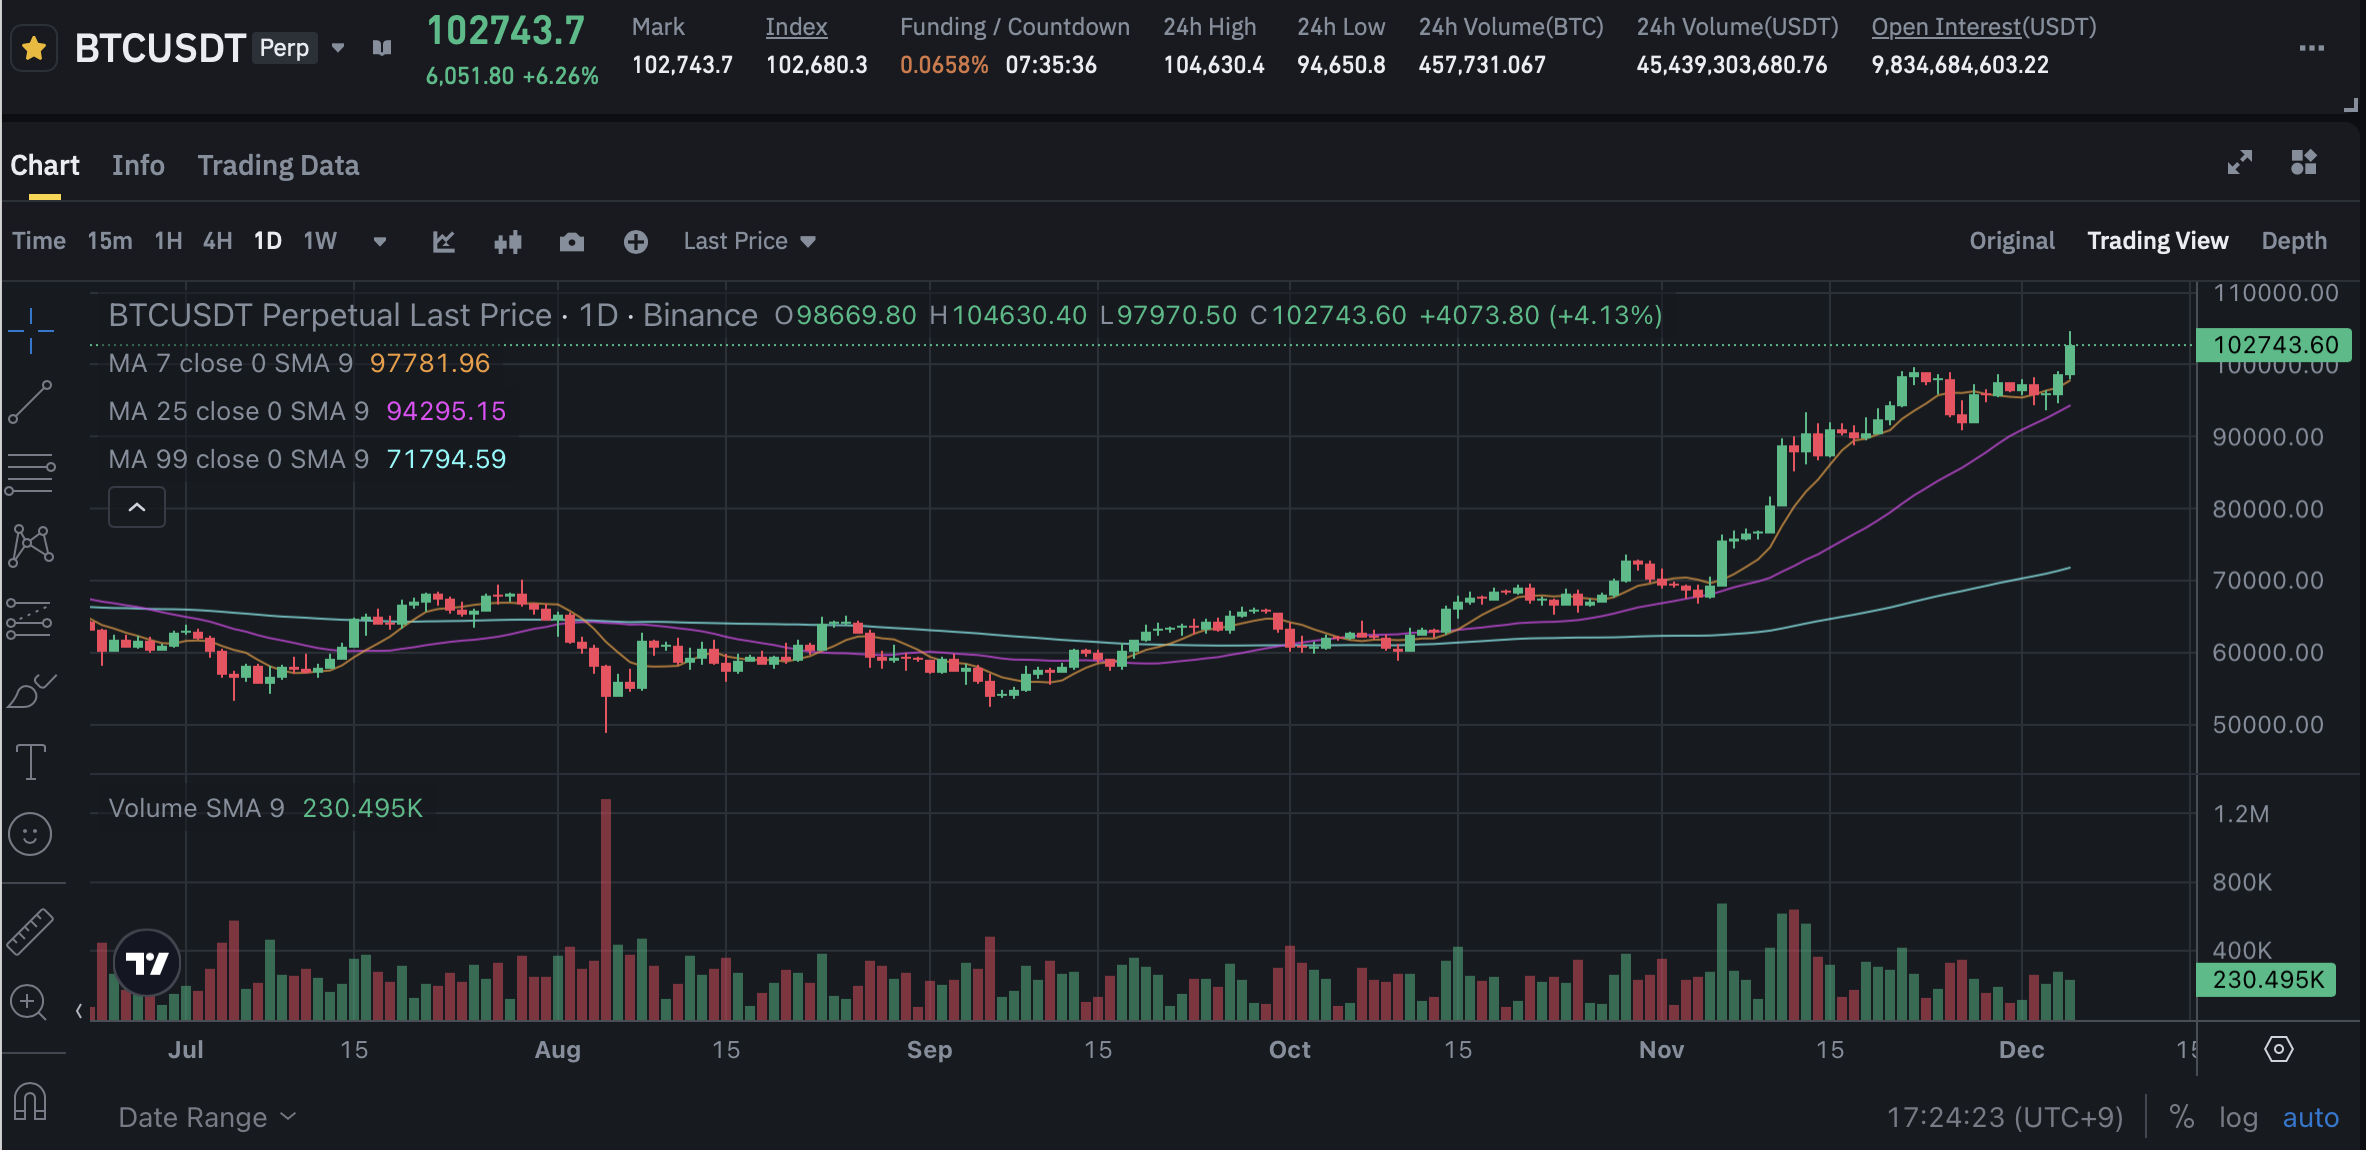The height and width of the screenshot is (1150, 2366).
Task: Open the chart indicators icon
Action: 443,242
